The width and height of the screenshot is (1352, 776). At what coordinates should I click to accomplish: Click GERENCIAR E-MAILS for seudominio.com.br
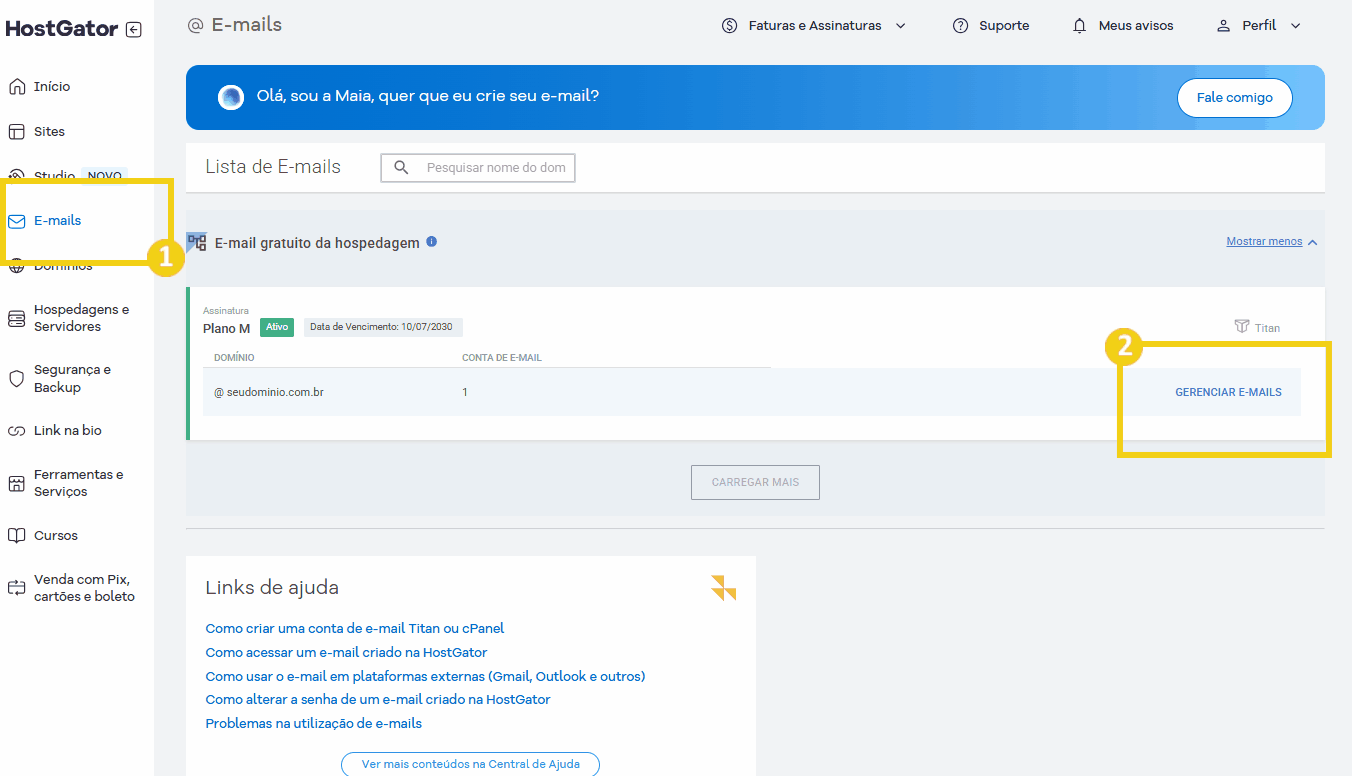1228,392
